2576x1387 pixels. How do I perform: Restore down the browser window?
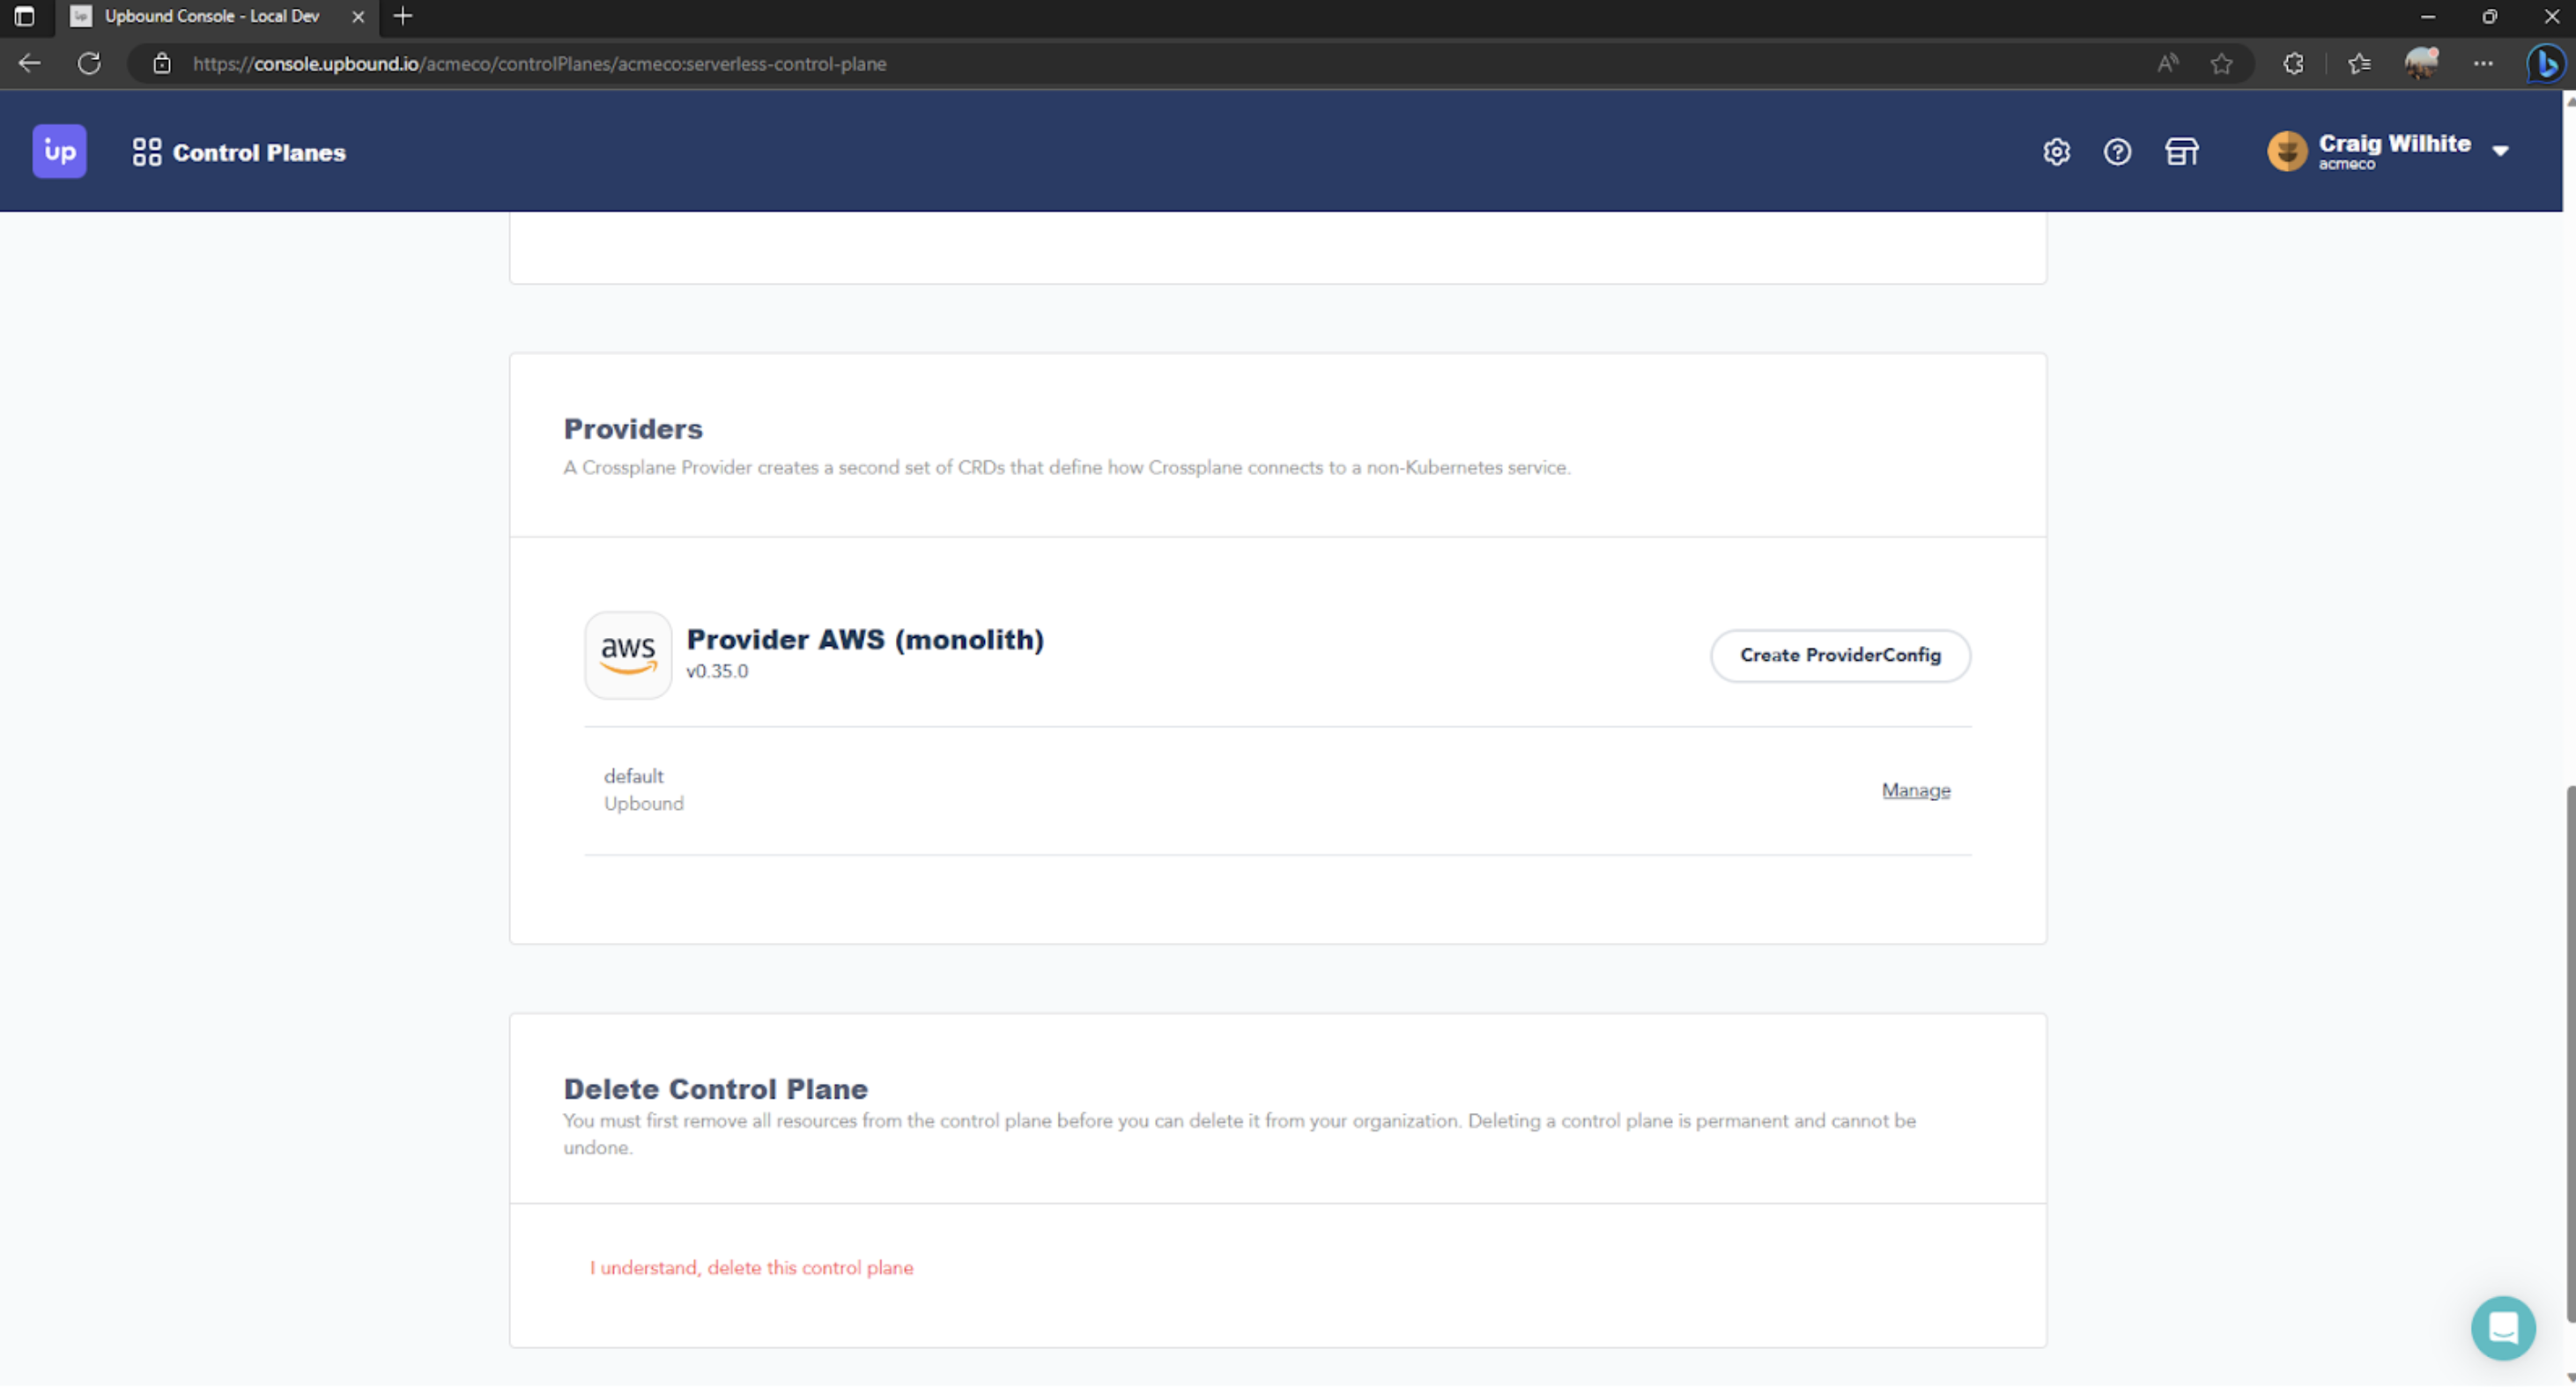coord(2489,16)
